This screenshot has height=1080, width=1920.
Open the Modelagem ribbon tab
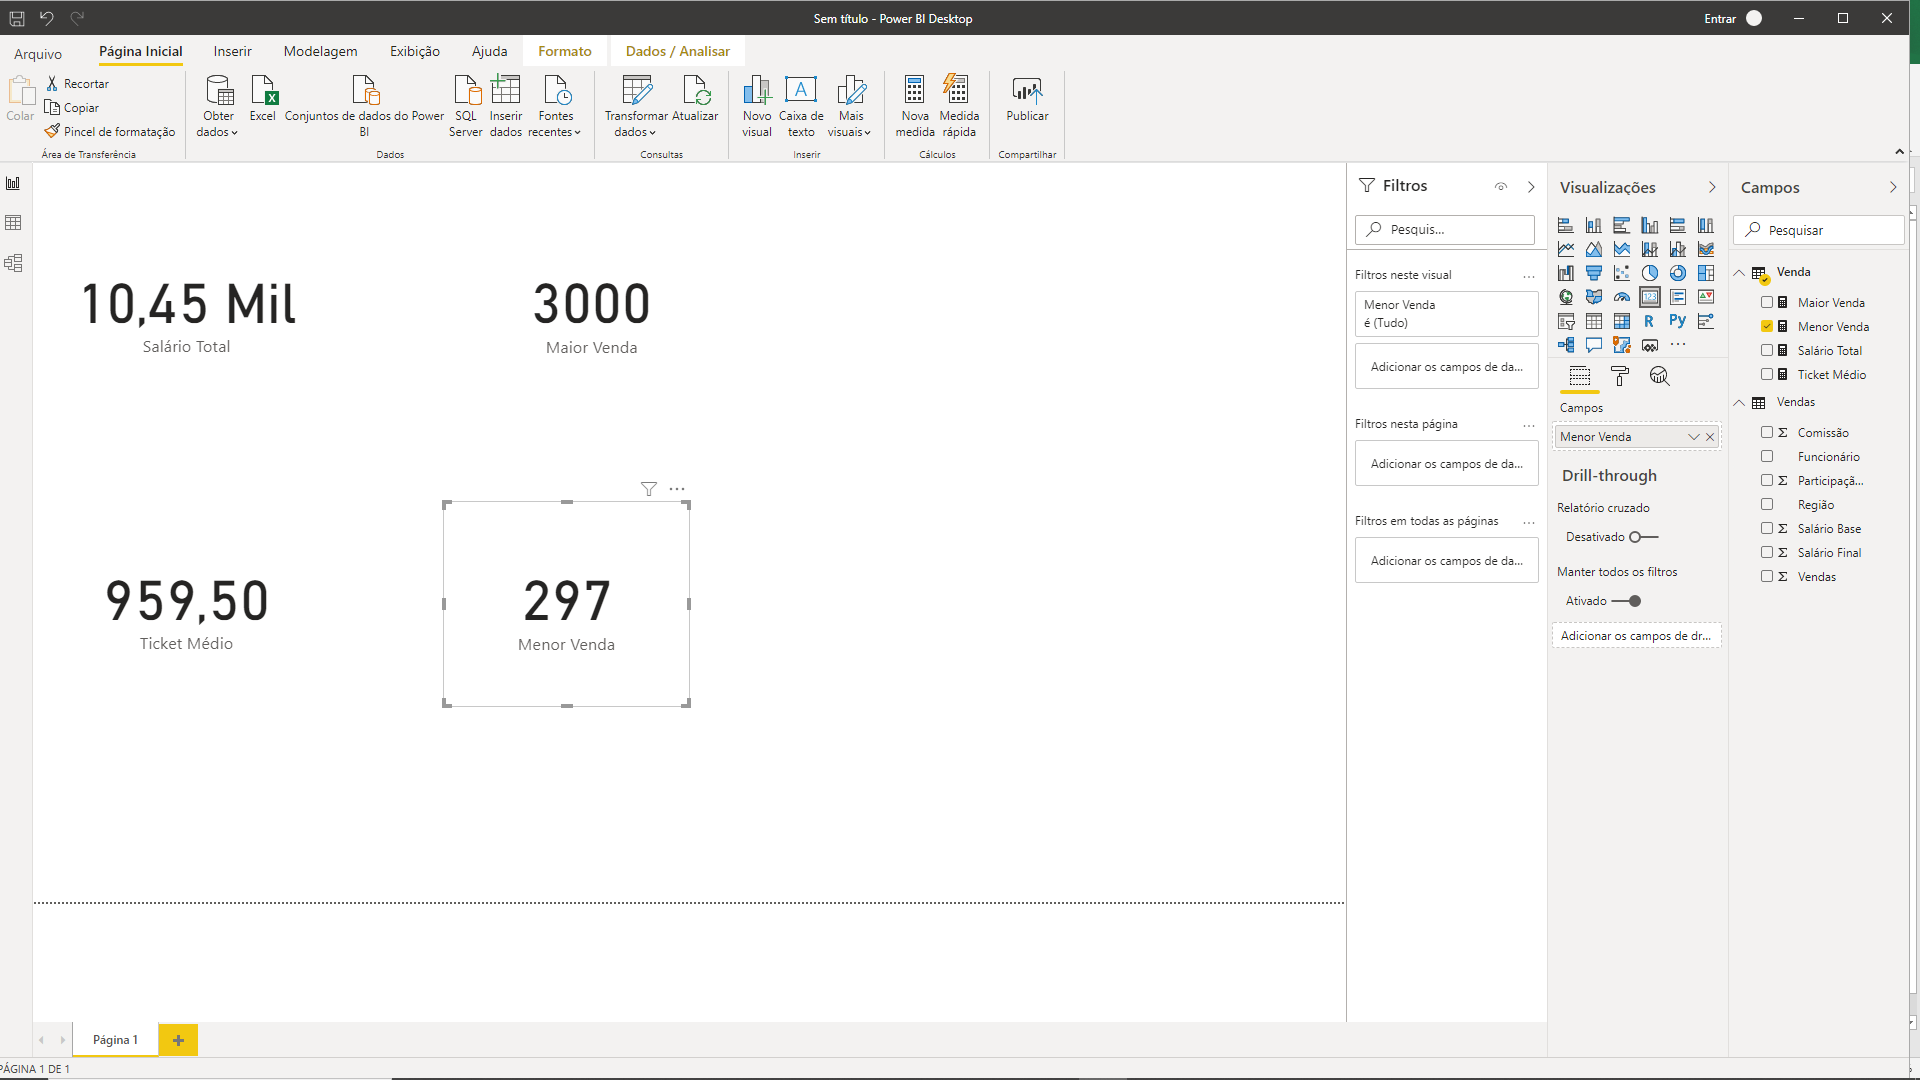point(320,51)
